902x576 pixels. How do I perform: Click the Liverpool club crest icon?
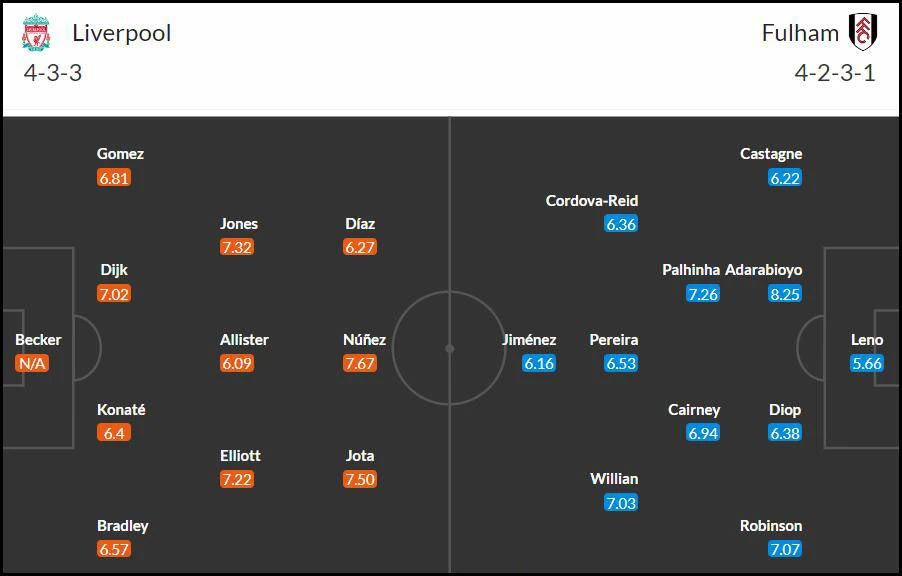[36, 33]
